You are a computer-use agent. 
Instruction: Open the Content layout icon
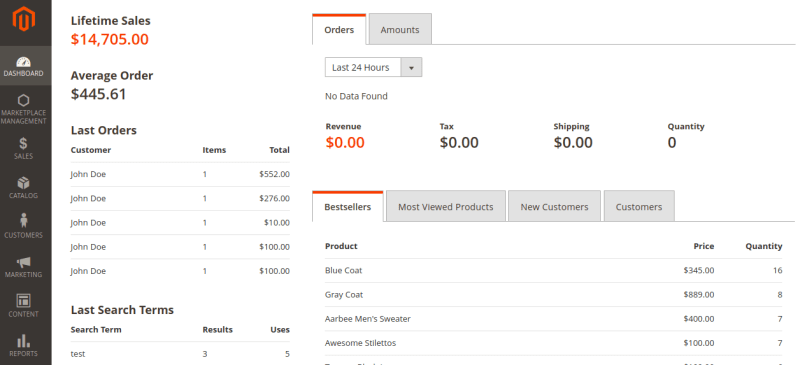[x=23, y=300]
